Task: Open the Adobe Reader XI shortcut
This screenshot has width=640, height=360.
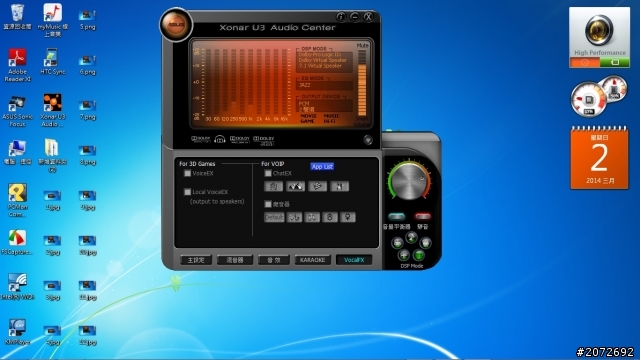Action: point(17,65)
